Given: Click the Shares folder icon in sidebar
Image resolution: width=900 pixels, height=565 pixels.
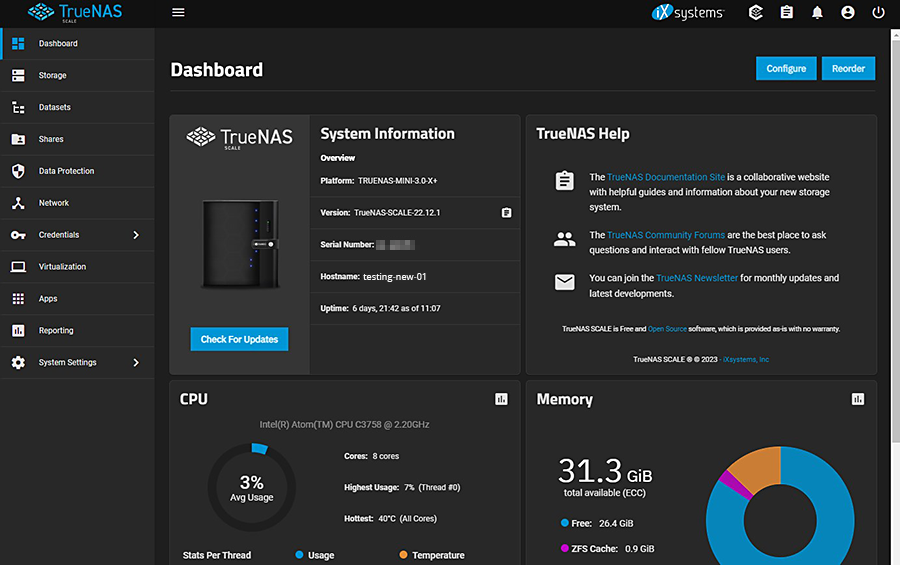Looking at the screenshot, I should click(18, 139).
